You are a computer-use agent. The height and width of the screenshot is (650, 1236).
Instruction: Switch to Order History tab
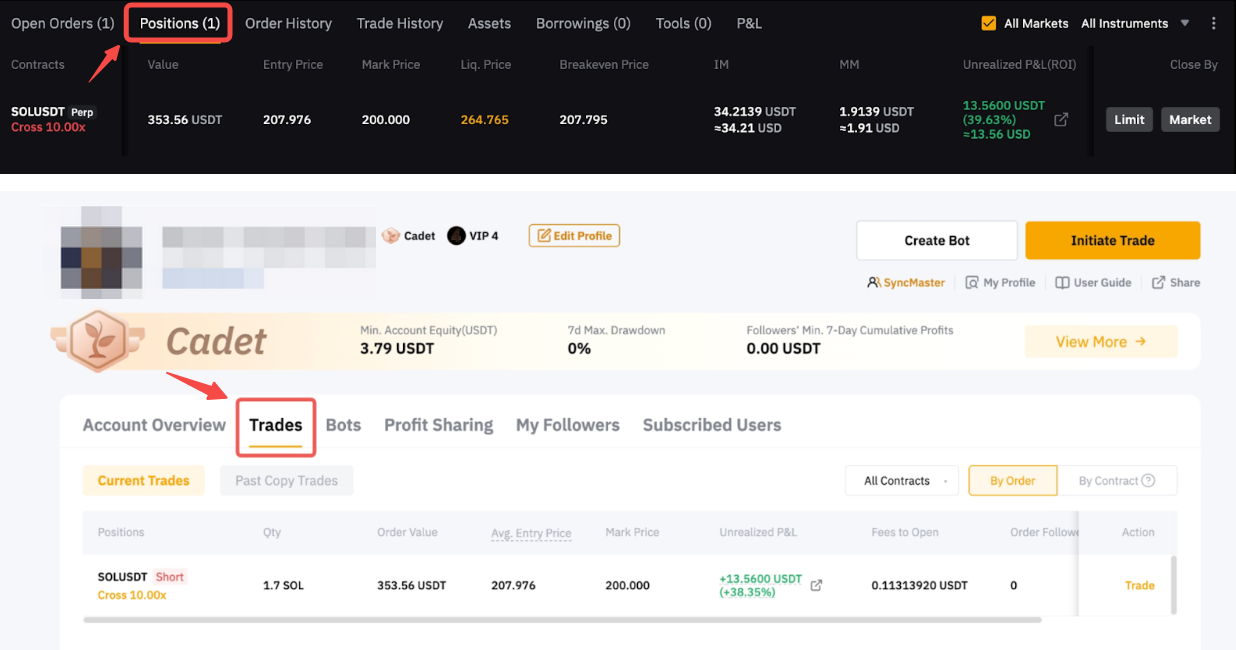pyautogui.click(x=288, y=23)
